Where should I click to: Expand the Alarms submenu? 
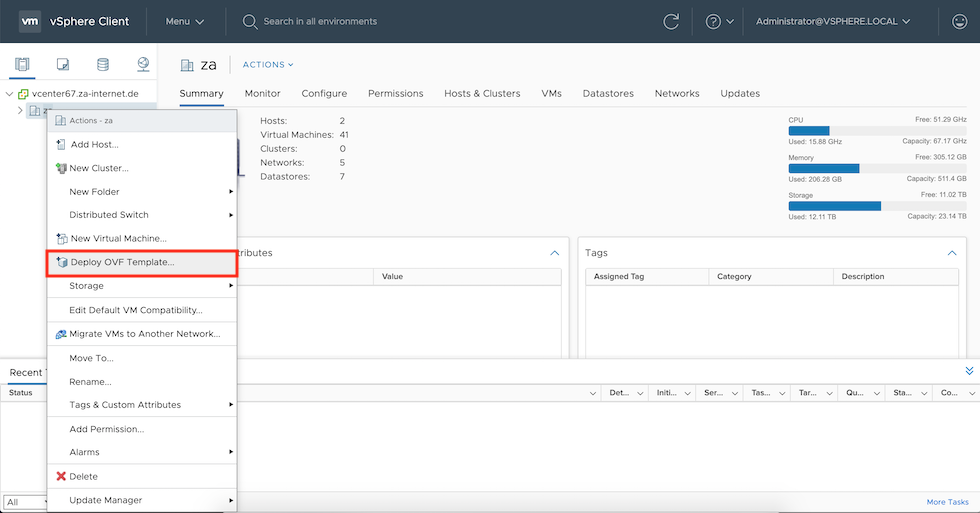click(142, 452)
